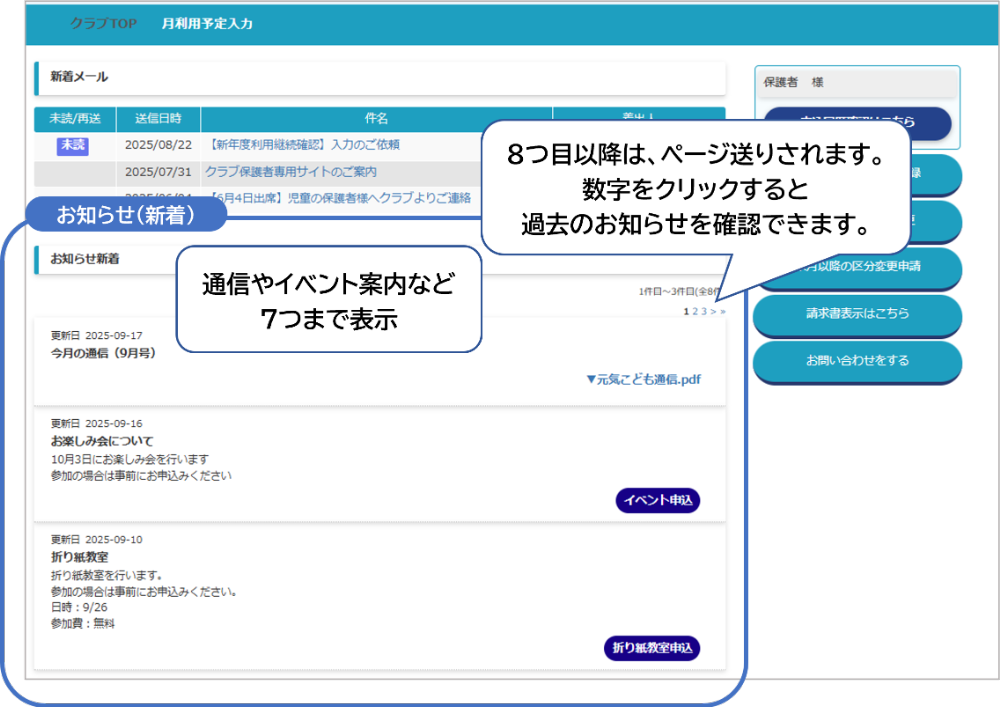Click お問い合わせをする button
This screenshot has height=707, width=1000.
pyautogui.click(x=857, y=361)
